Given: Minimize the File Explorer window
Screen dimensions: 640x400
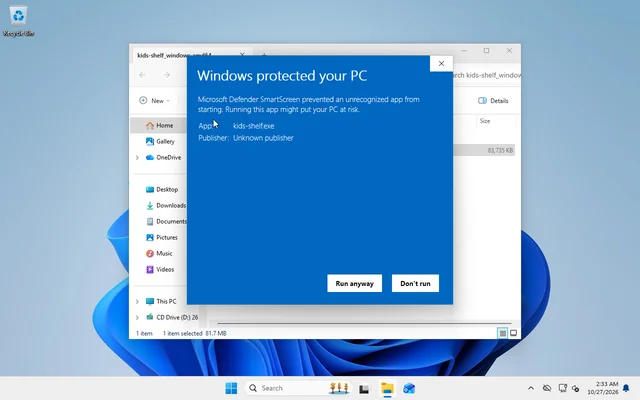Looking at the screenshot, I should point(464,51).
